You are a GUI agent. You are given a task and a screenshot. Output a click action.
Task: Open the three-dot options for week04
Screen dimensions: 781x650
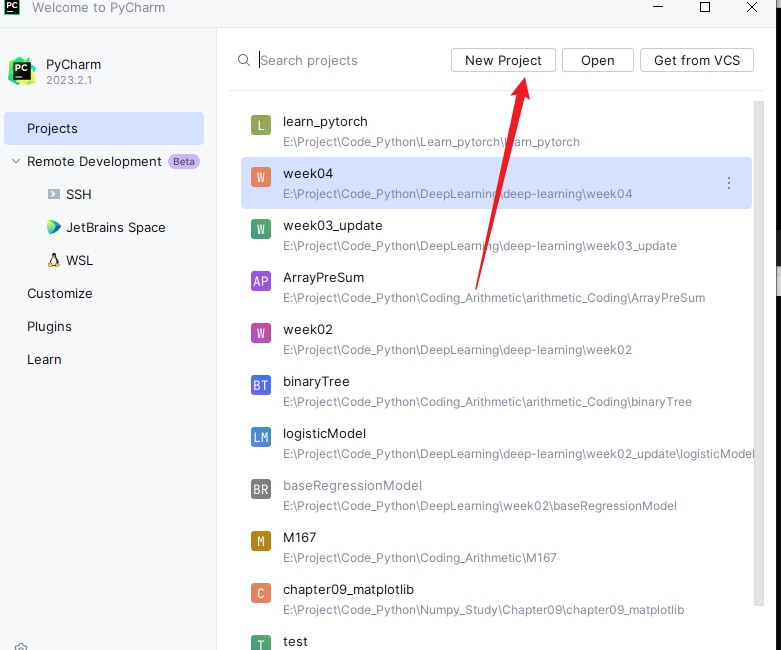(x=729, y=183)
